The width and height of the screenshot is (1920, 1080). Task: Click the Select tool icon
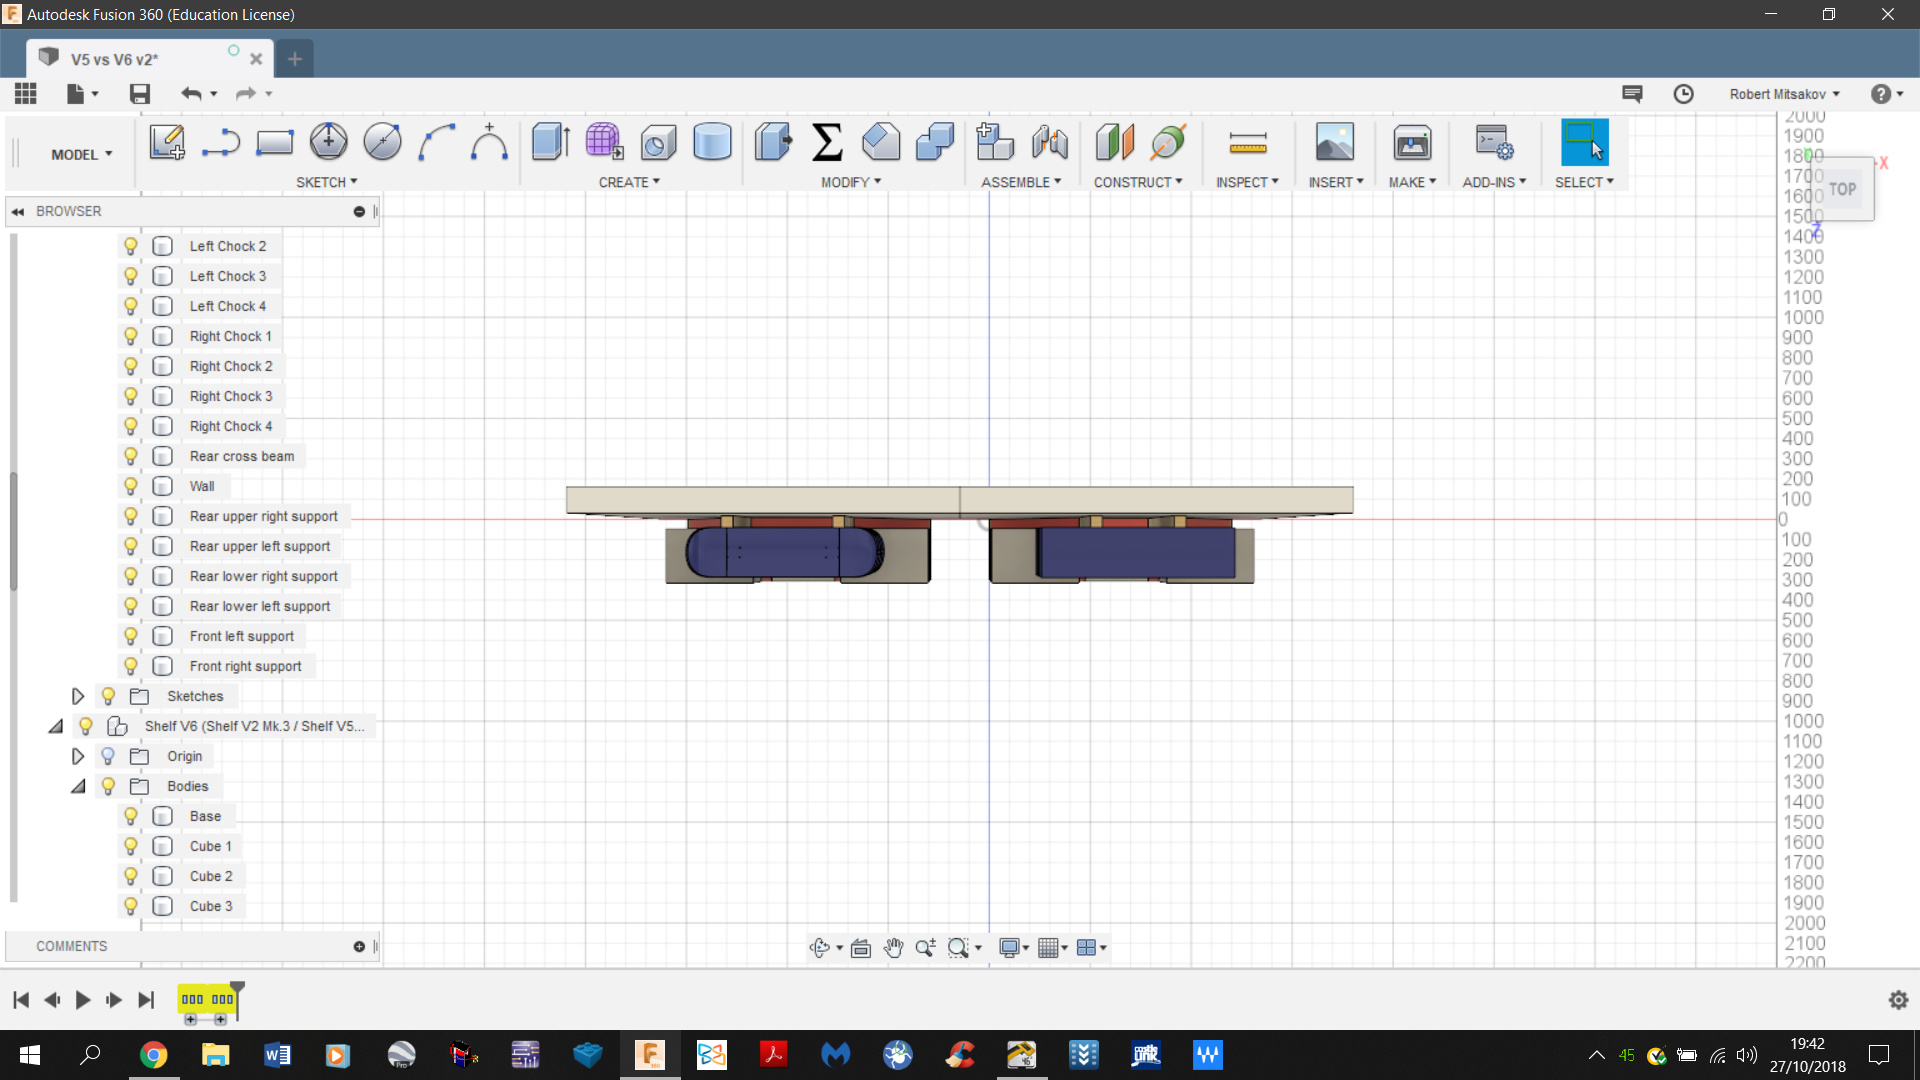click(x=1585, y=142)
